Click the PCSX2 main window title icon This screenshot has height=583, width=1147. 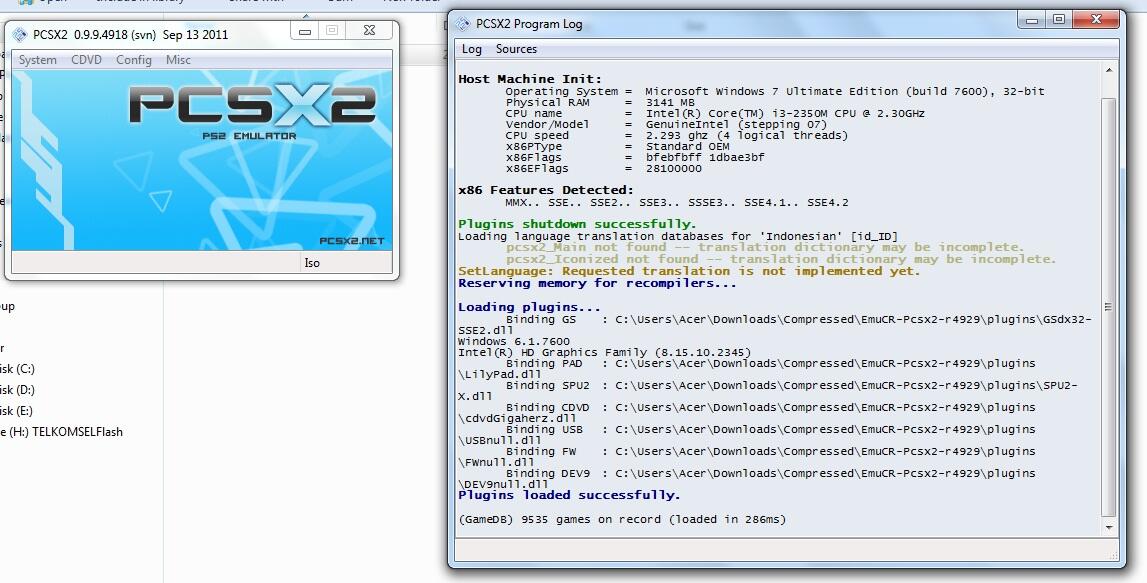(x=20, y=34)
